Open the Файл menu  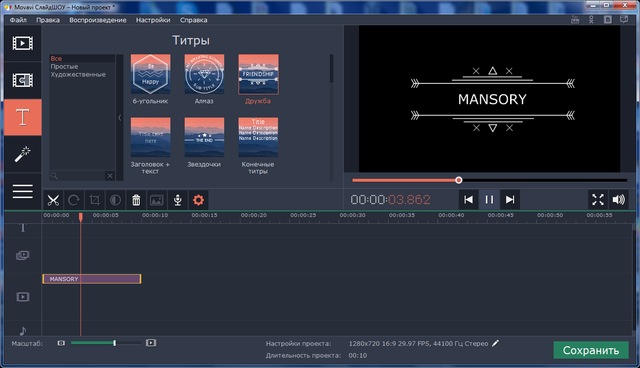pyautogui.click(x=18, y=20)
